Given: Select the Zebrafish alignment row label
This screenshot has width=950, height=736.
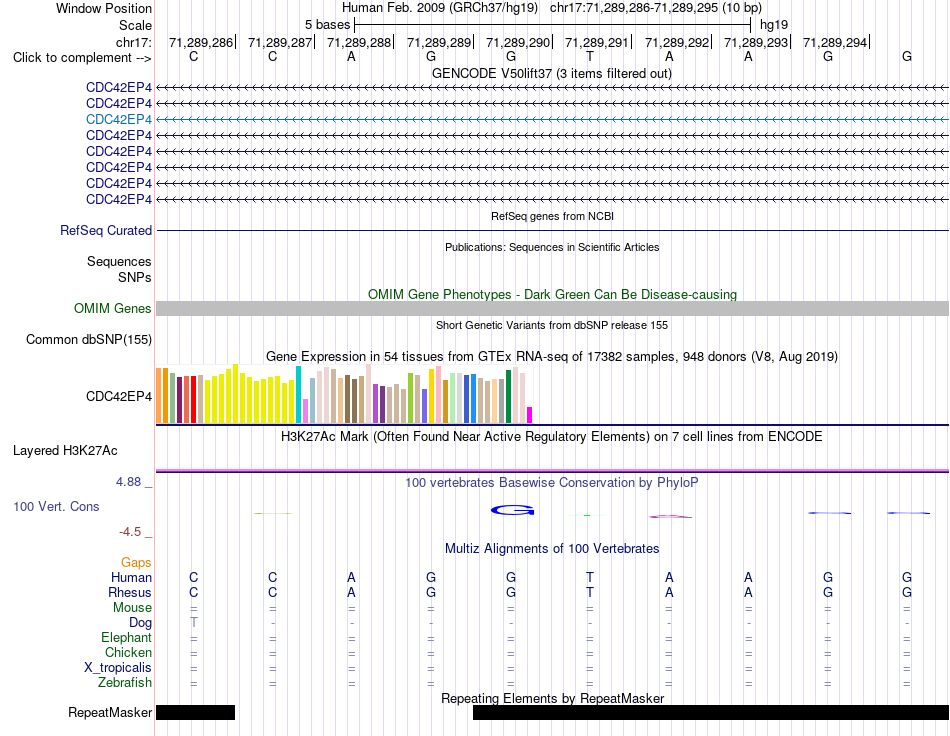Looking at the screenshot, I should (x=125, y=683).
